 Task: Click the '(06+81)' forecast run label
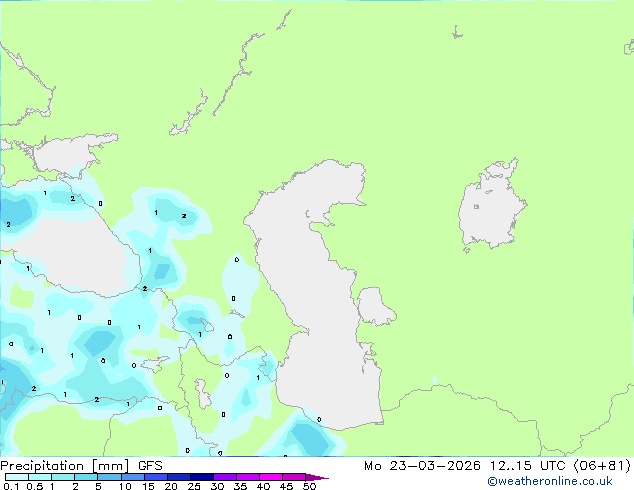602,466
